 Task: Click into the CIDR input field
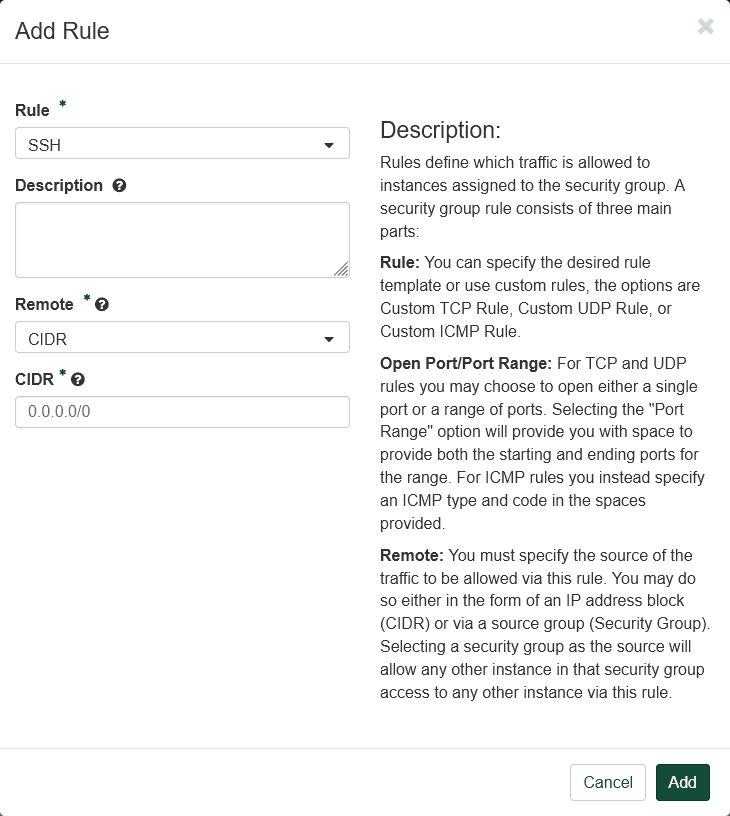point(182,412)
